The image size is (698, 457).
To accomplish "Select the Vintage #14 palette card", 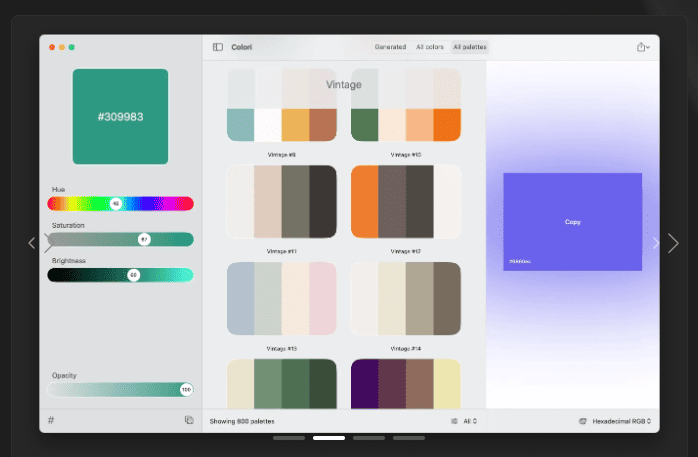I will (x=406, y=299).
